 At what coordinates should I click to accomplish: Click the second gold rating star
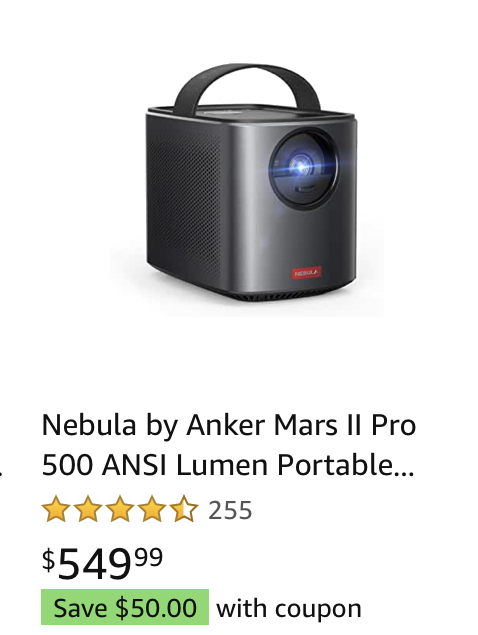click(x=88, y=509)
